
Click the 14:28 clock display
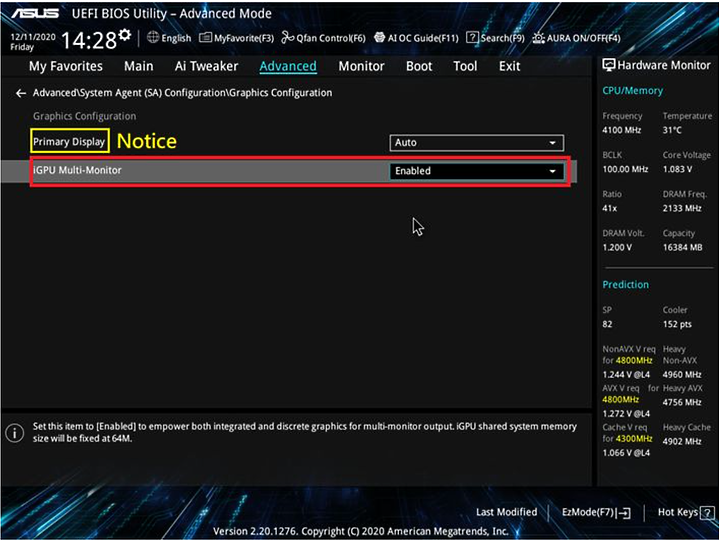tap(89, 40)
